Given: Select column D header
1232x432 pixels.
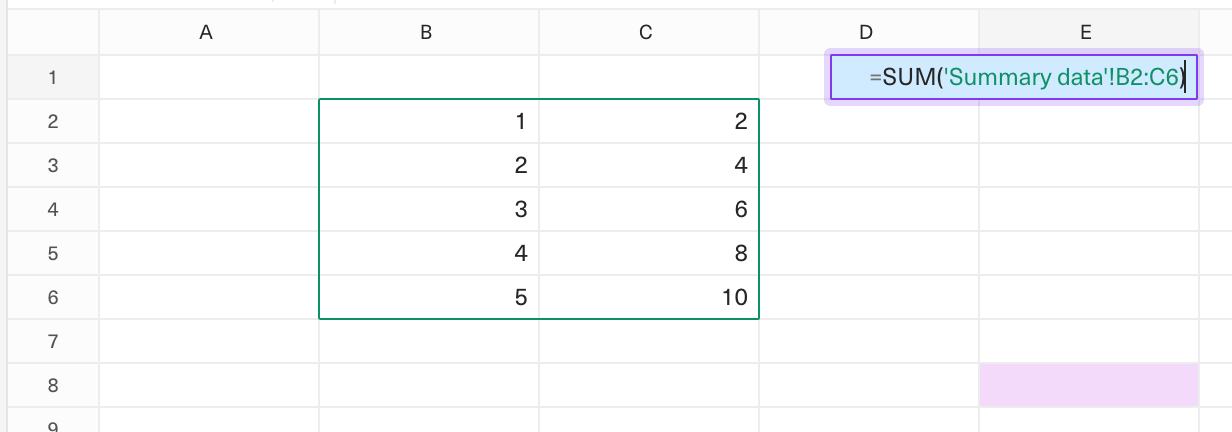Looking at the screenshot, I should point(869,32).
